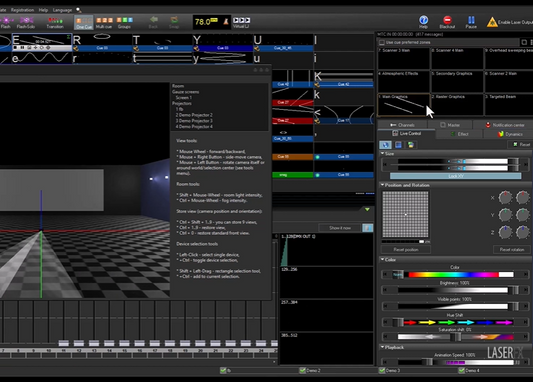Screen dimensions: 533x382
Task: Click the Flash/Solo toolbar icon
Action: [26, 20]
